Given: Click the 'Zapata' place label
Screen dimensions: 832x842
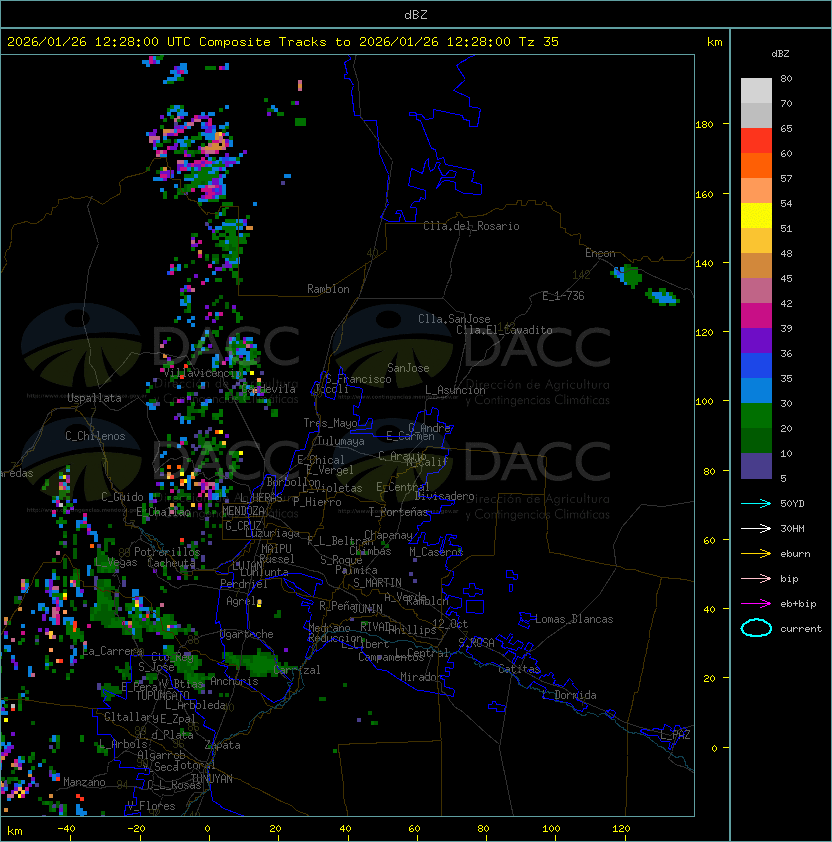Looking at the screenshot, I should 222,745.
